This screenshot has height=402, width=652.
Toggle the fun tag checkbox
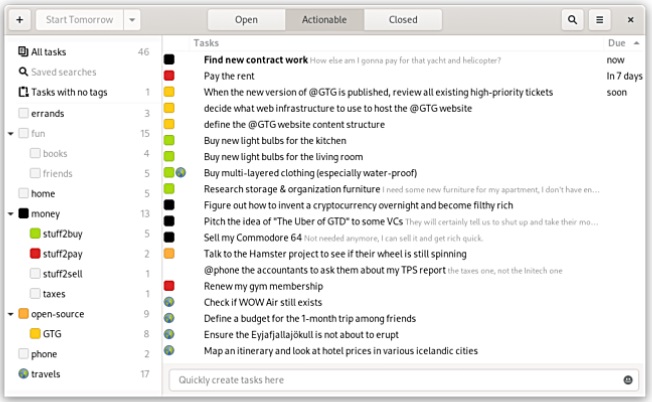pyautogui.click(x=24, y=133)
